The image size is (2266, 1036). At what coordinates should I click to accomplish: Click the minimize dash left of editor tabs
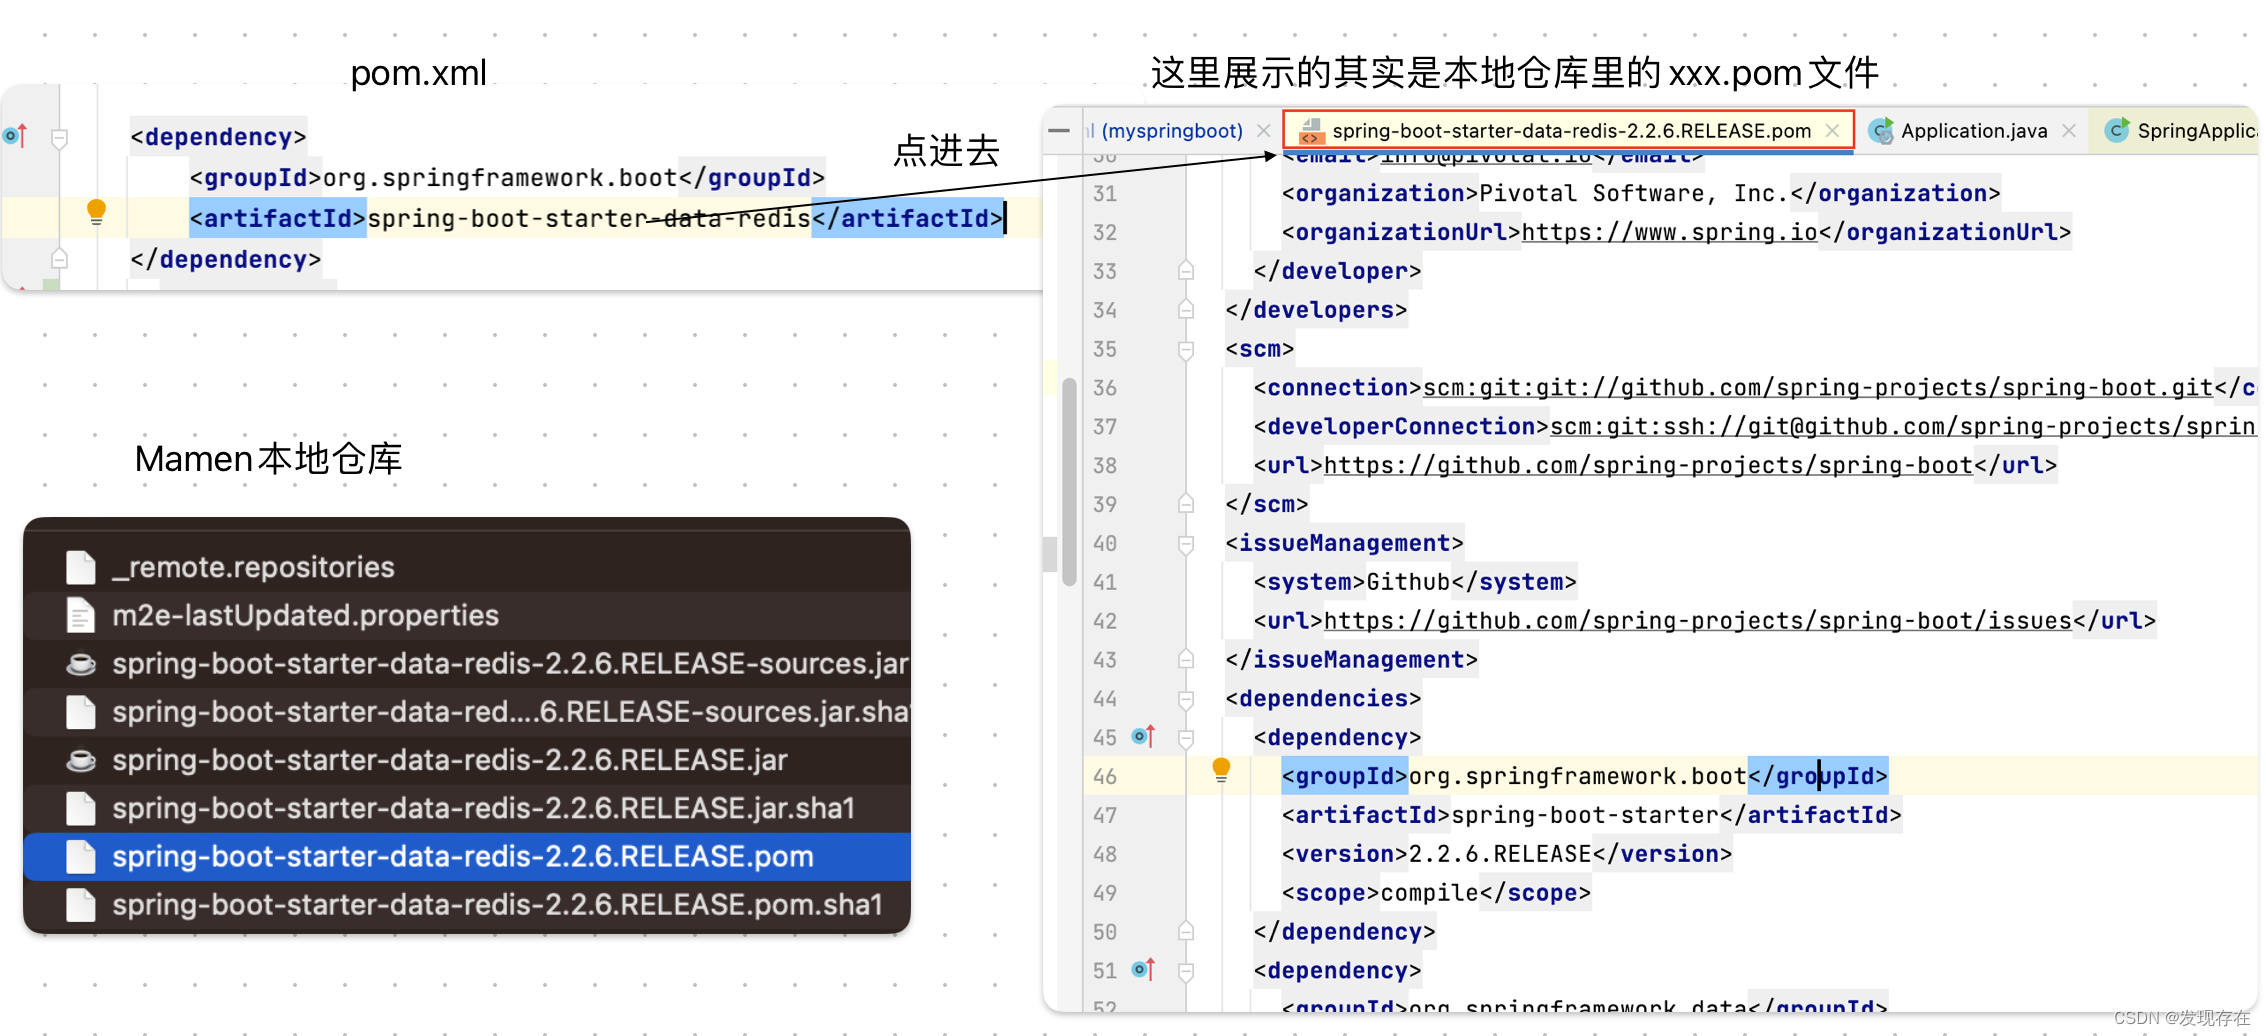click(1059, 131)
